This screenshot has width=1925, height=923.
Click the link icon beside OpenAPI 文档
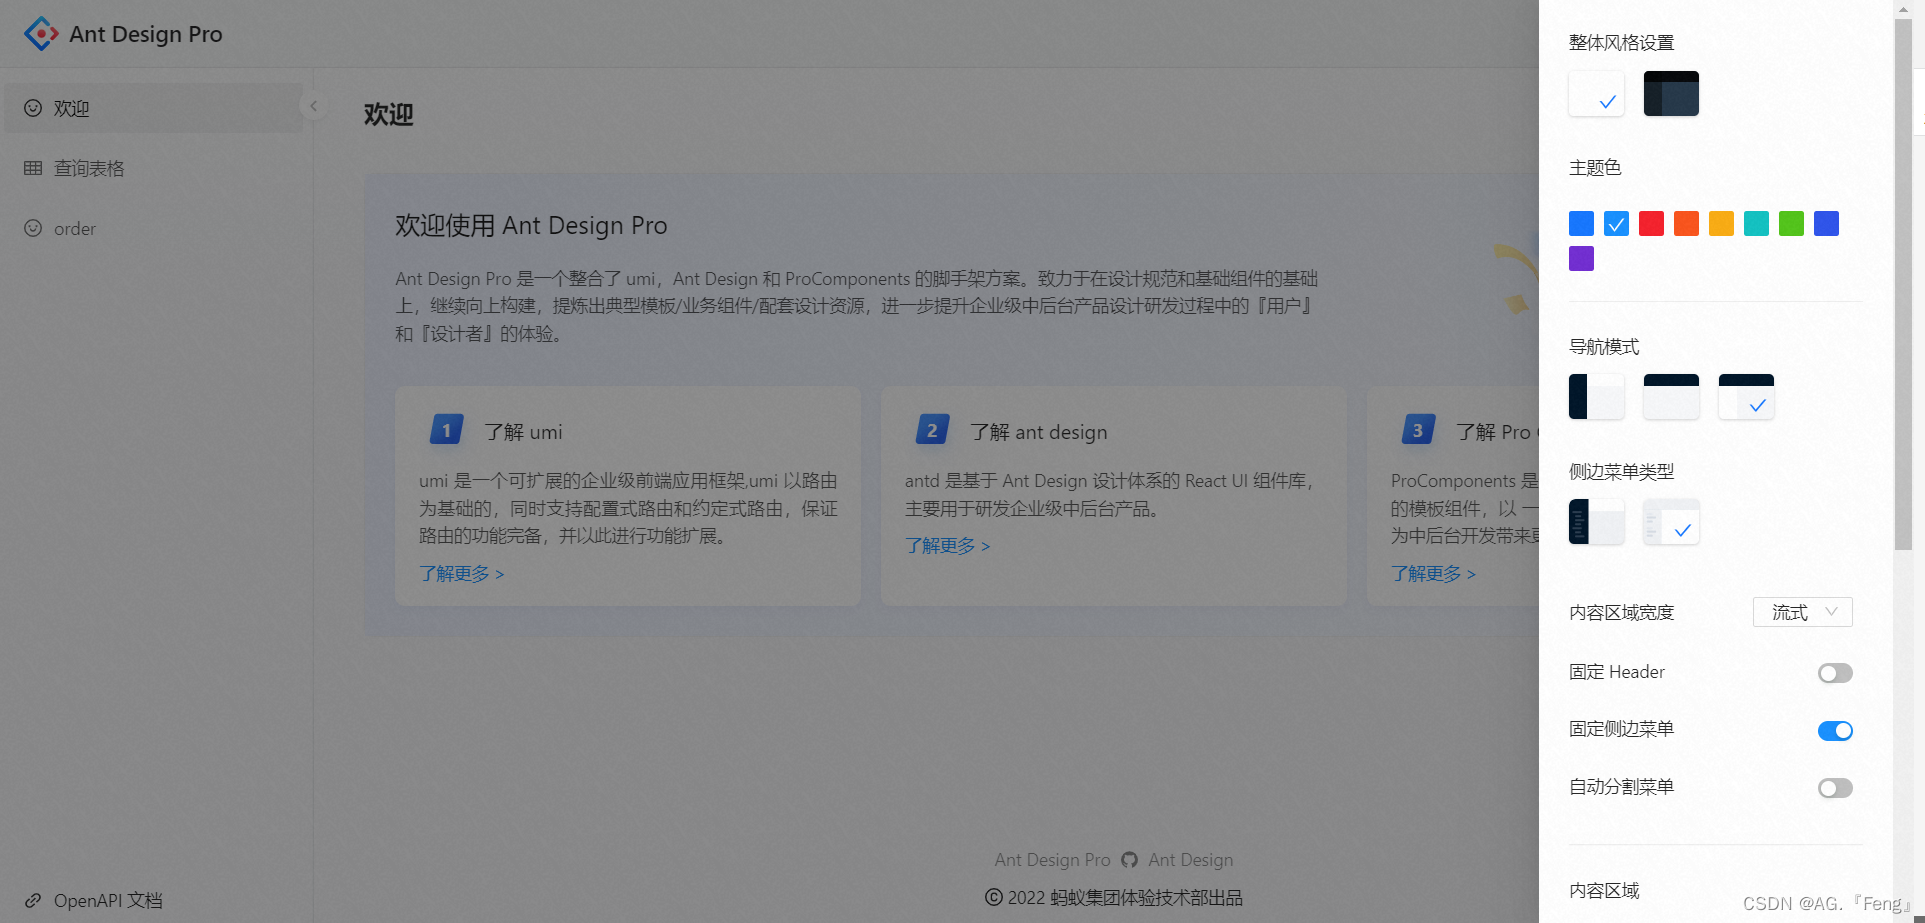point(33,900)
